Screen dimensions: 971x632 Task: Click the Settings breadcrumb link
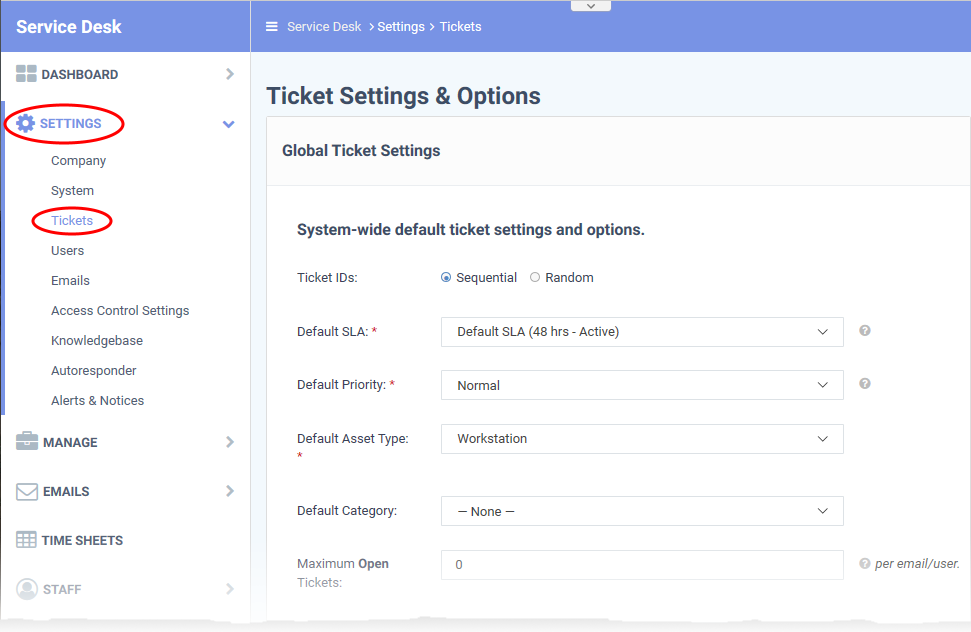[x=401, y=27]
